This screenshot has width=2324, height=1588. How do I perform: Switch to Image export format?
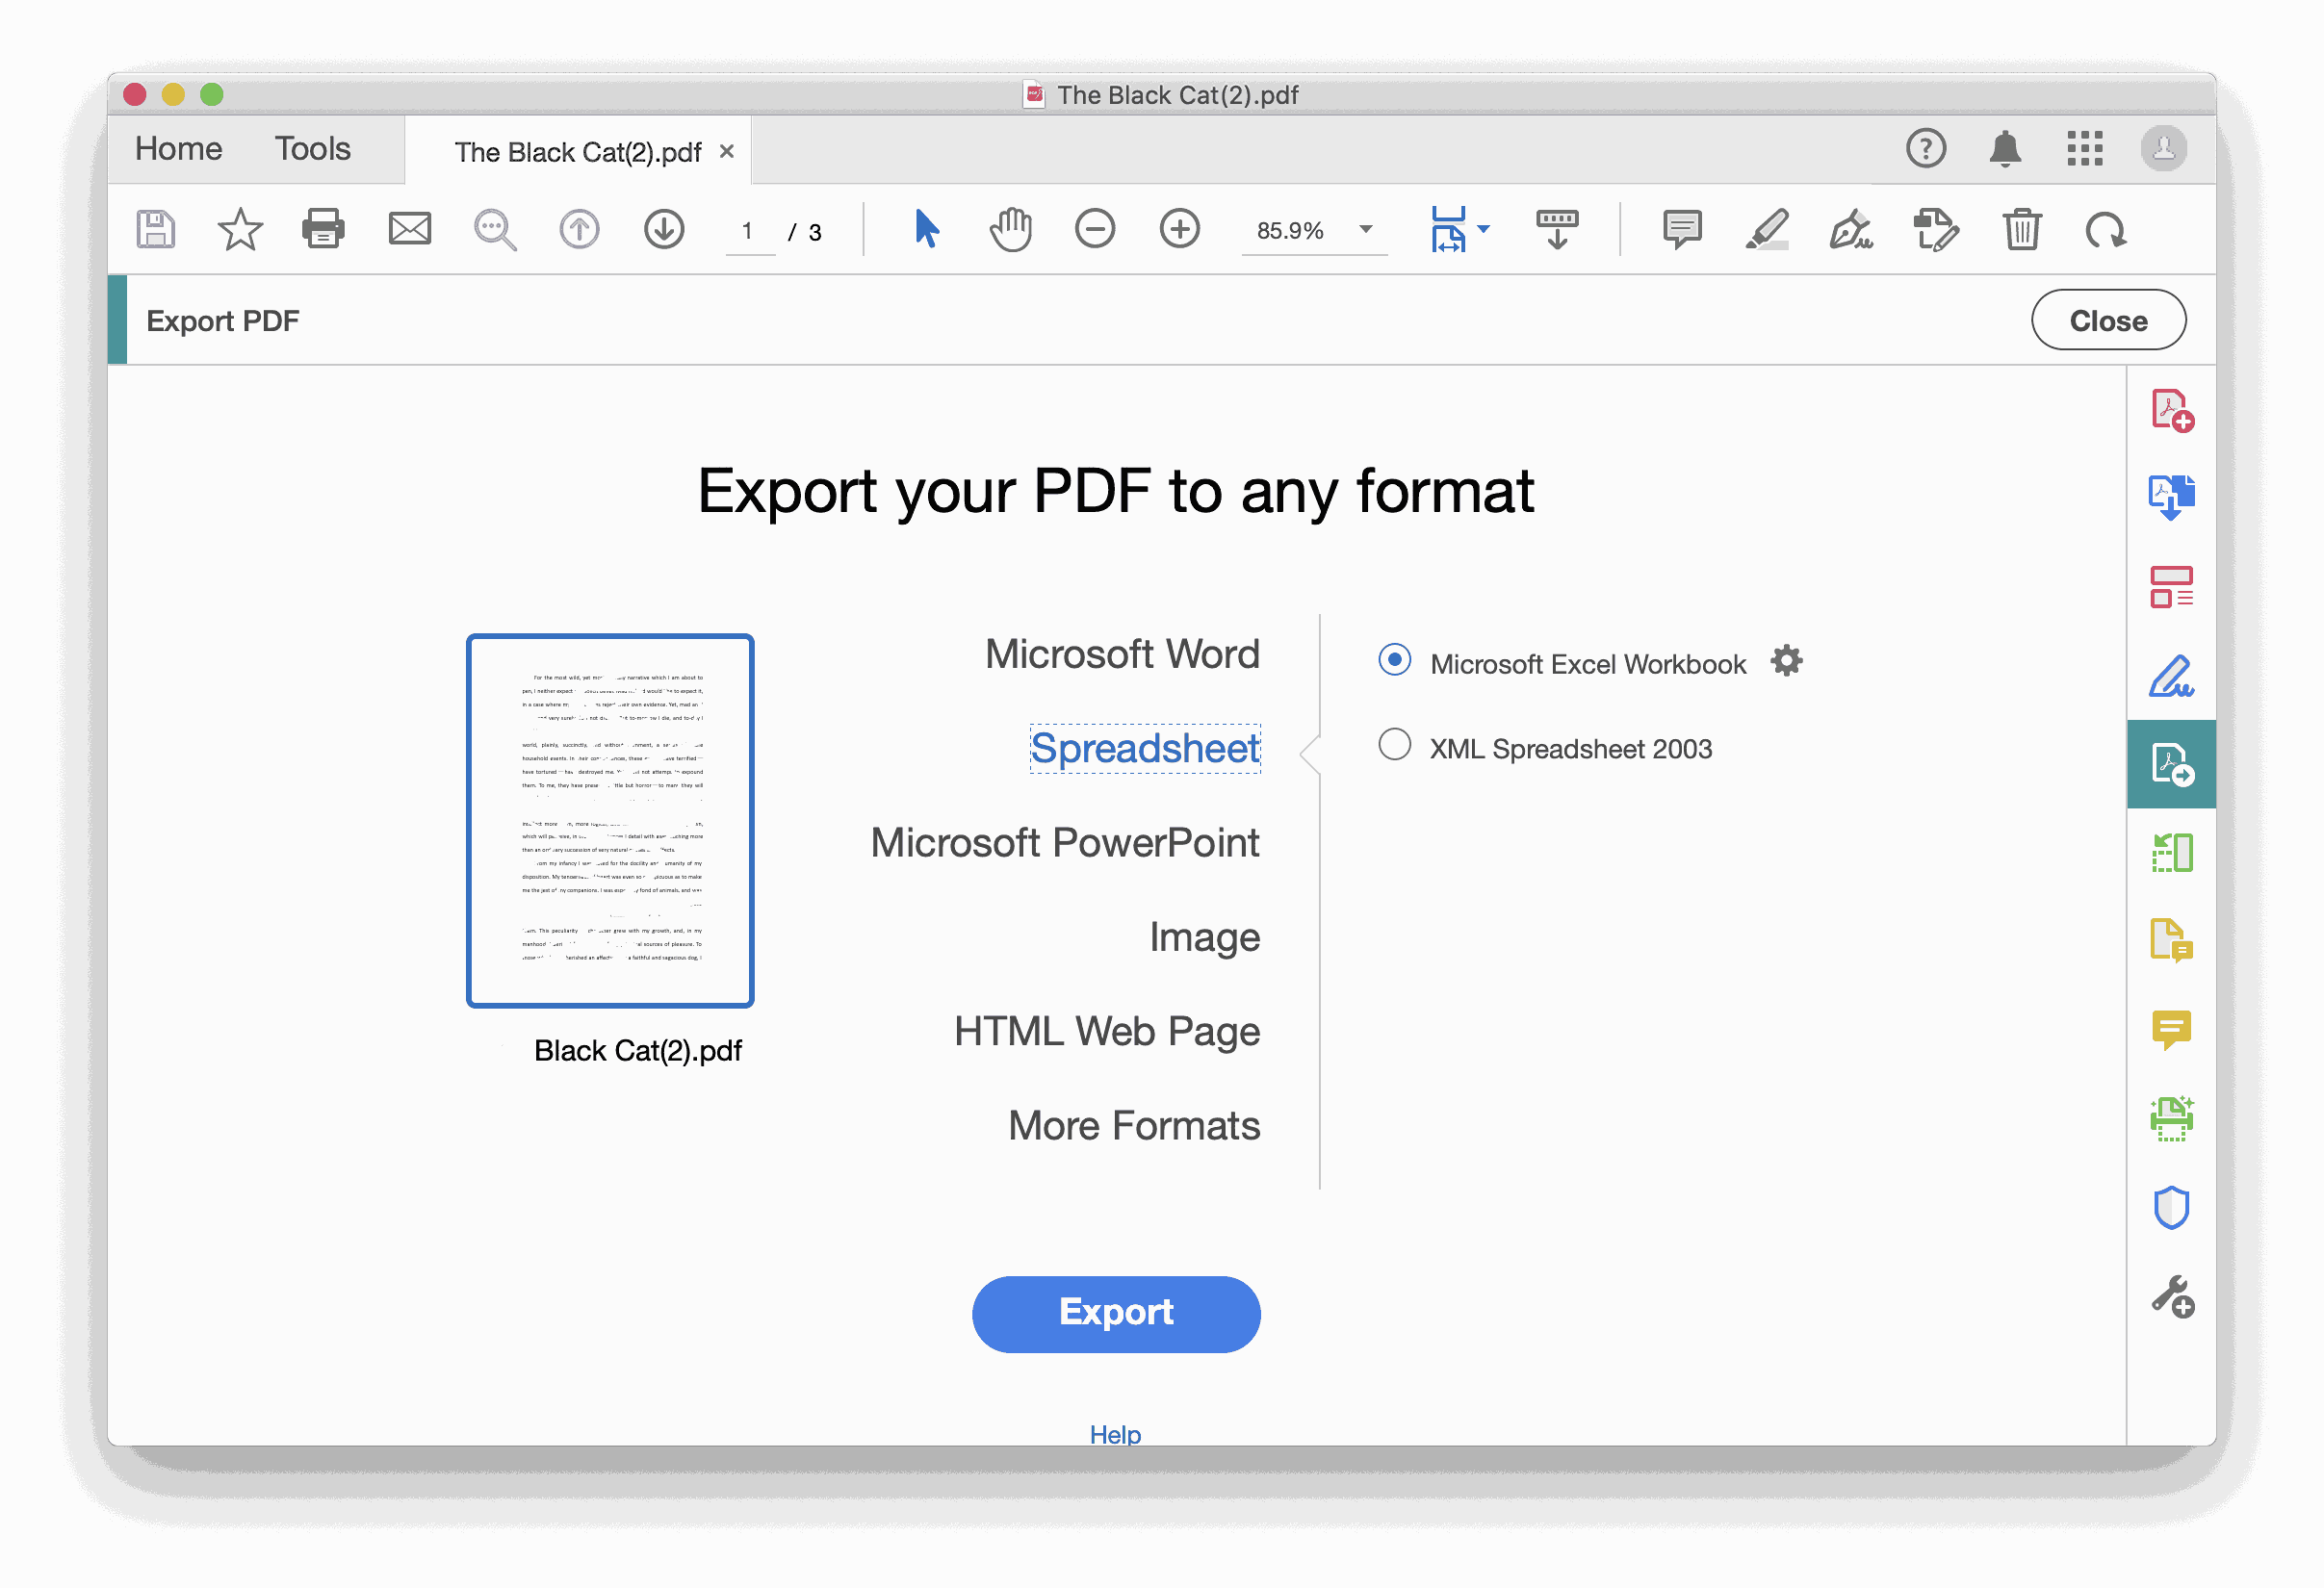[x=1208, y=935]
